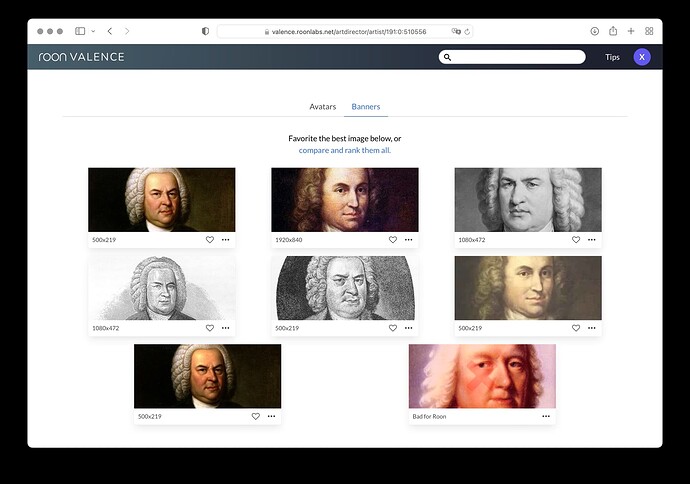This screenshot has height=484, width=690.
Task: Go forward with the browser forward arrow
Action: point(127,31)
